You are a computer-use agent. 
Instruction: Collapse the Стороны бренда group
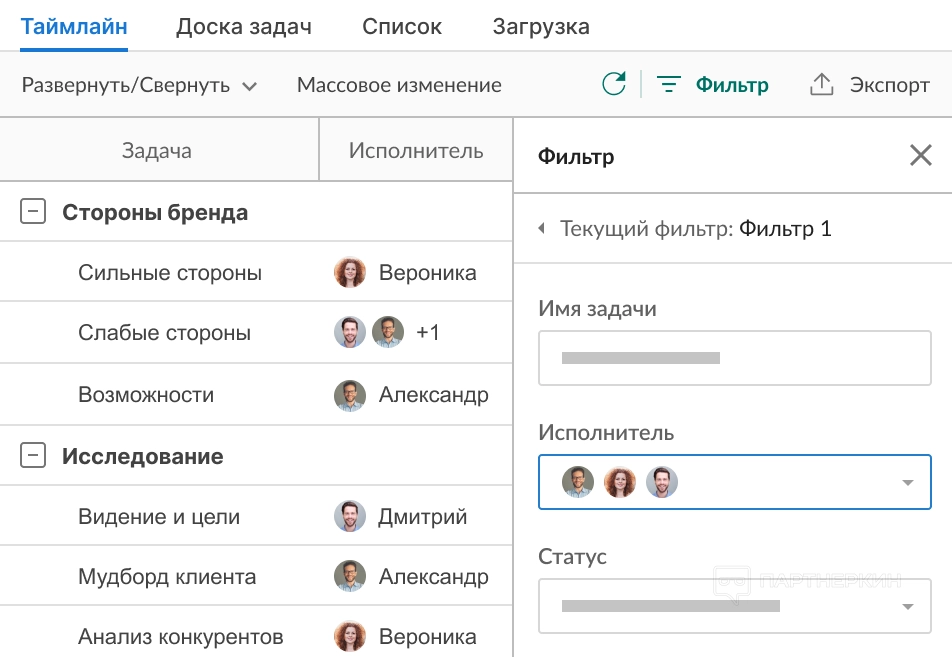33,212
